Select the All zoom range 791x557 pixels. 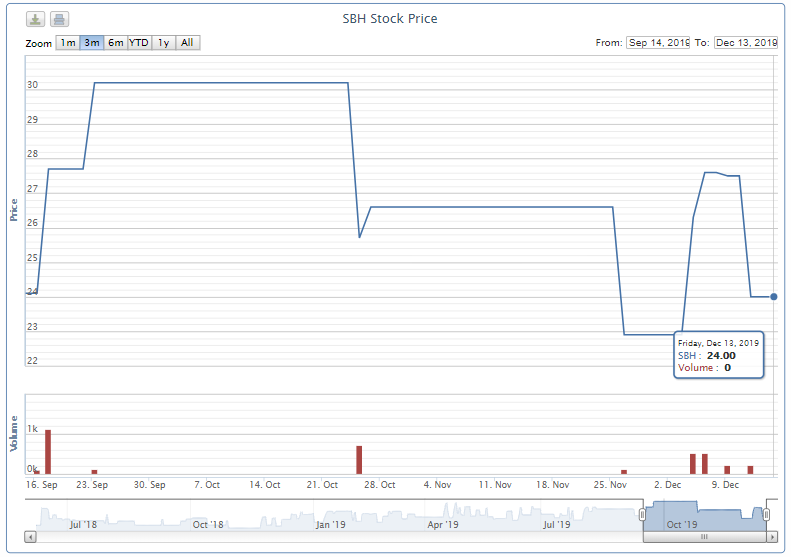[187, 43]
